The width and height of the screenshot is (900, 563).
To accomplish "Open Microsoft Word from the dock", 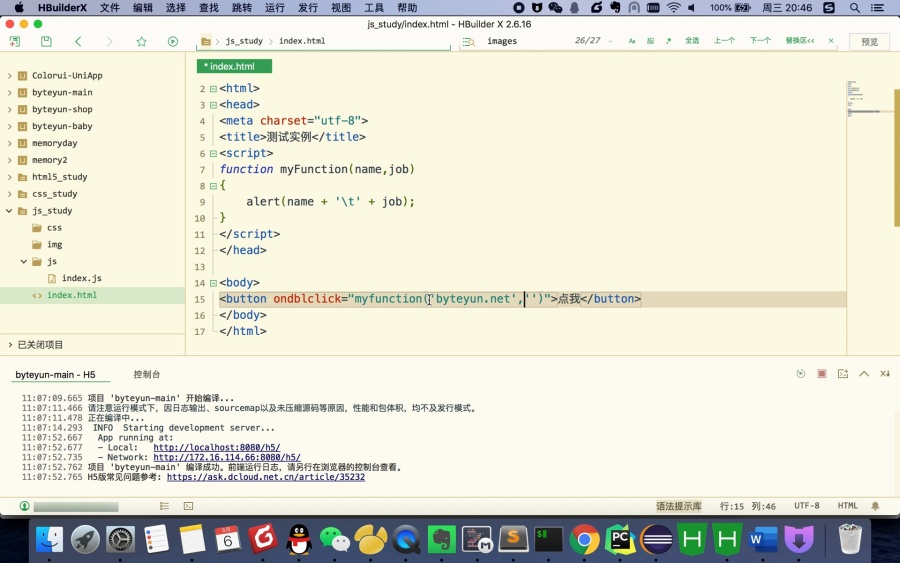I will point(763,540).
